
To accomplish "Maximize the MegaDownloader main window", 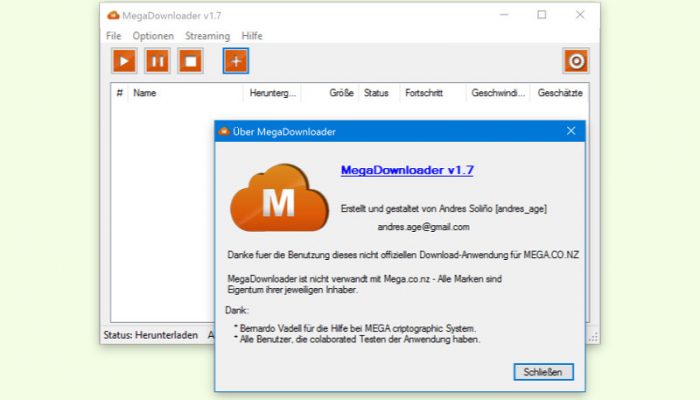I will (542, 15).
